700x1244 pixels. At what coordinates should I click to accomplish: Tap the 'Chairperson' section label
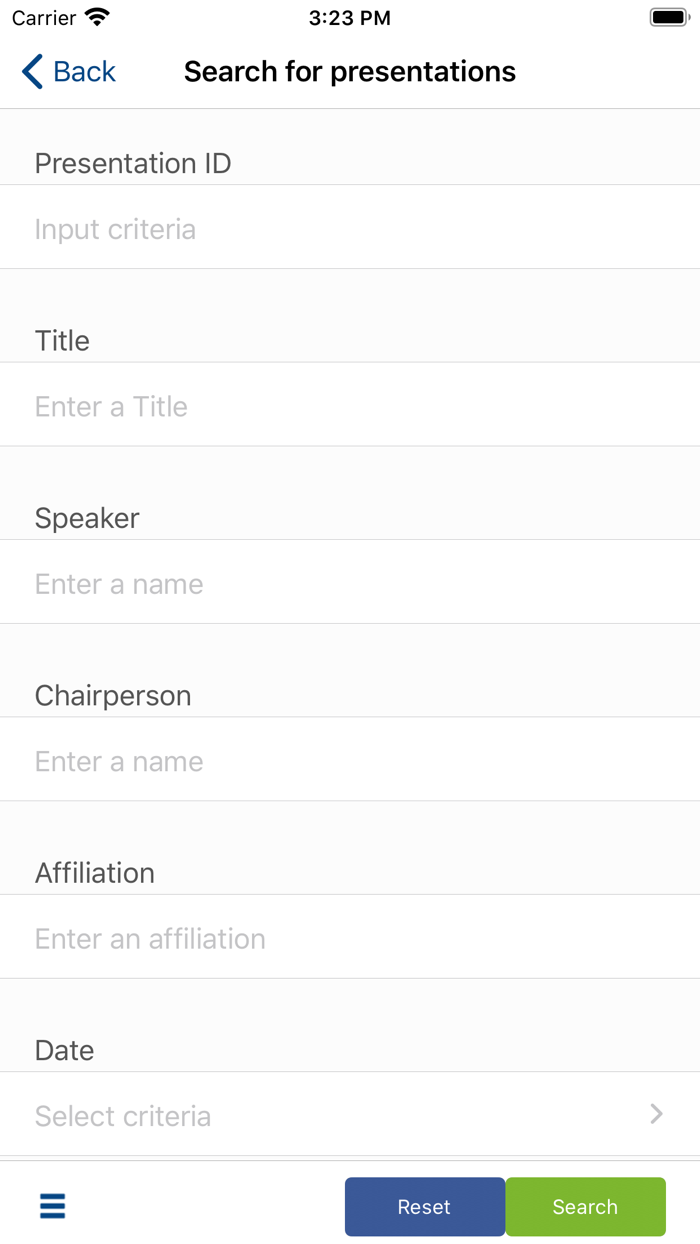click(113, 695)
